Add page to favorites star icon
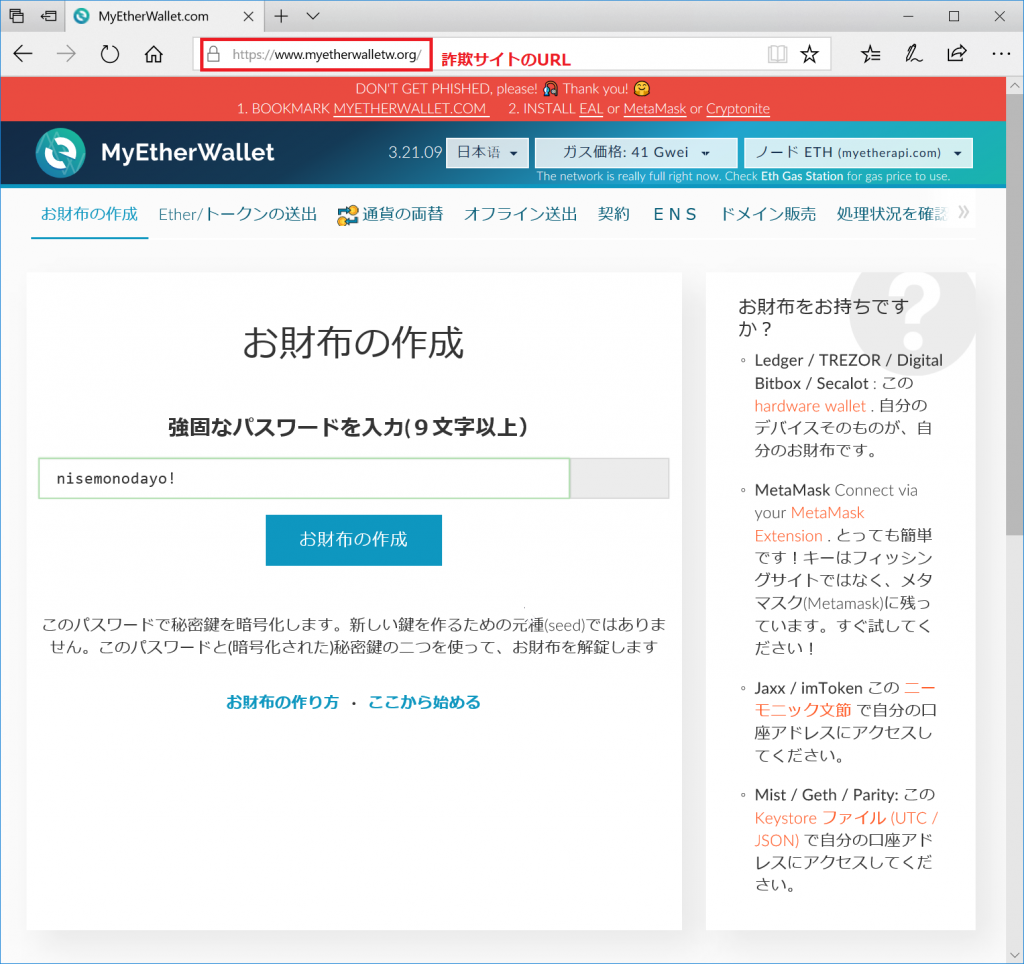The image size is (1024, 964). [x=810, y=54]
